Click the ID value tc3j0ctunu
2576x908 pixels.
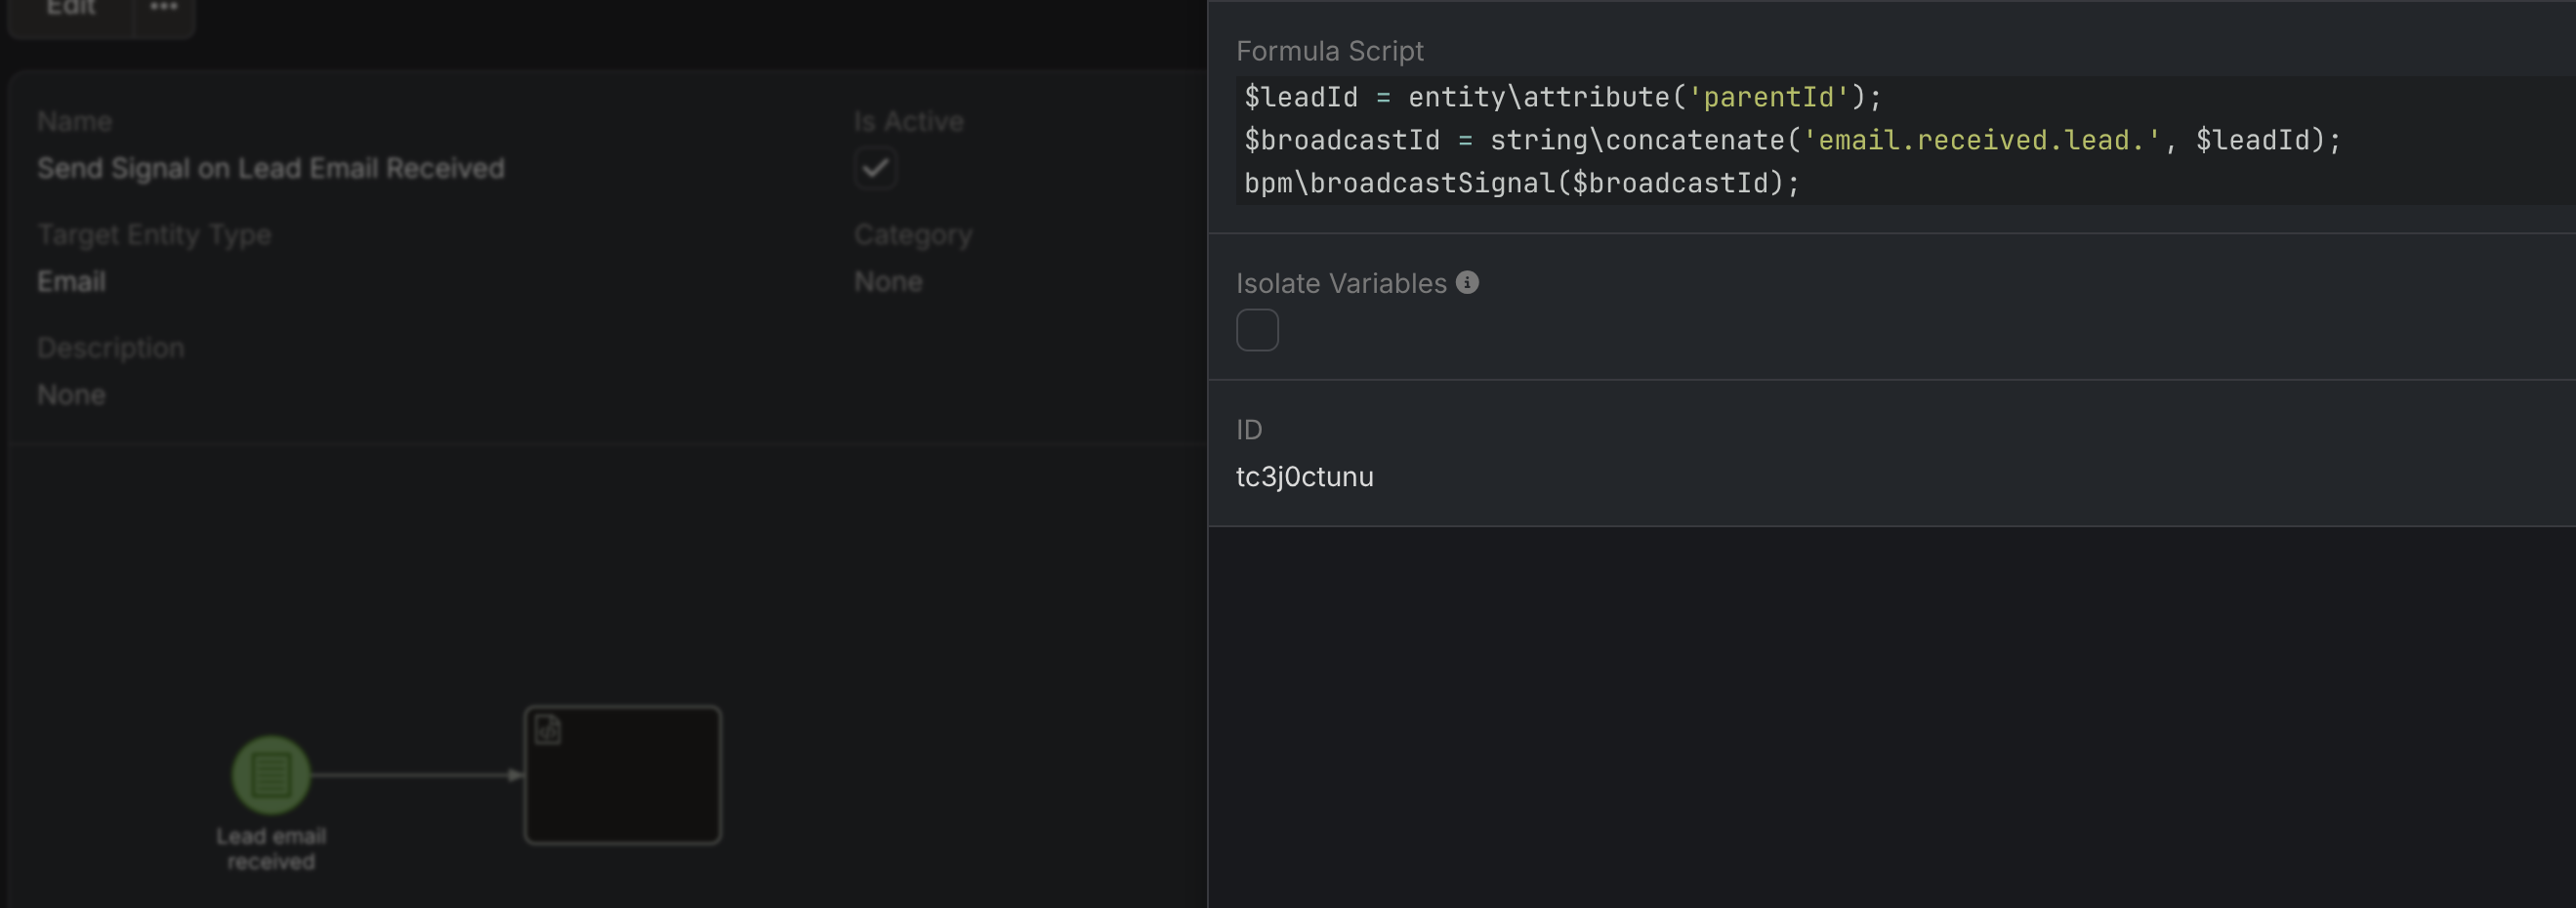tap(1304, 477)
